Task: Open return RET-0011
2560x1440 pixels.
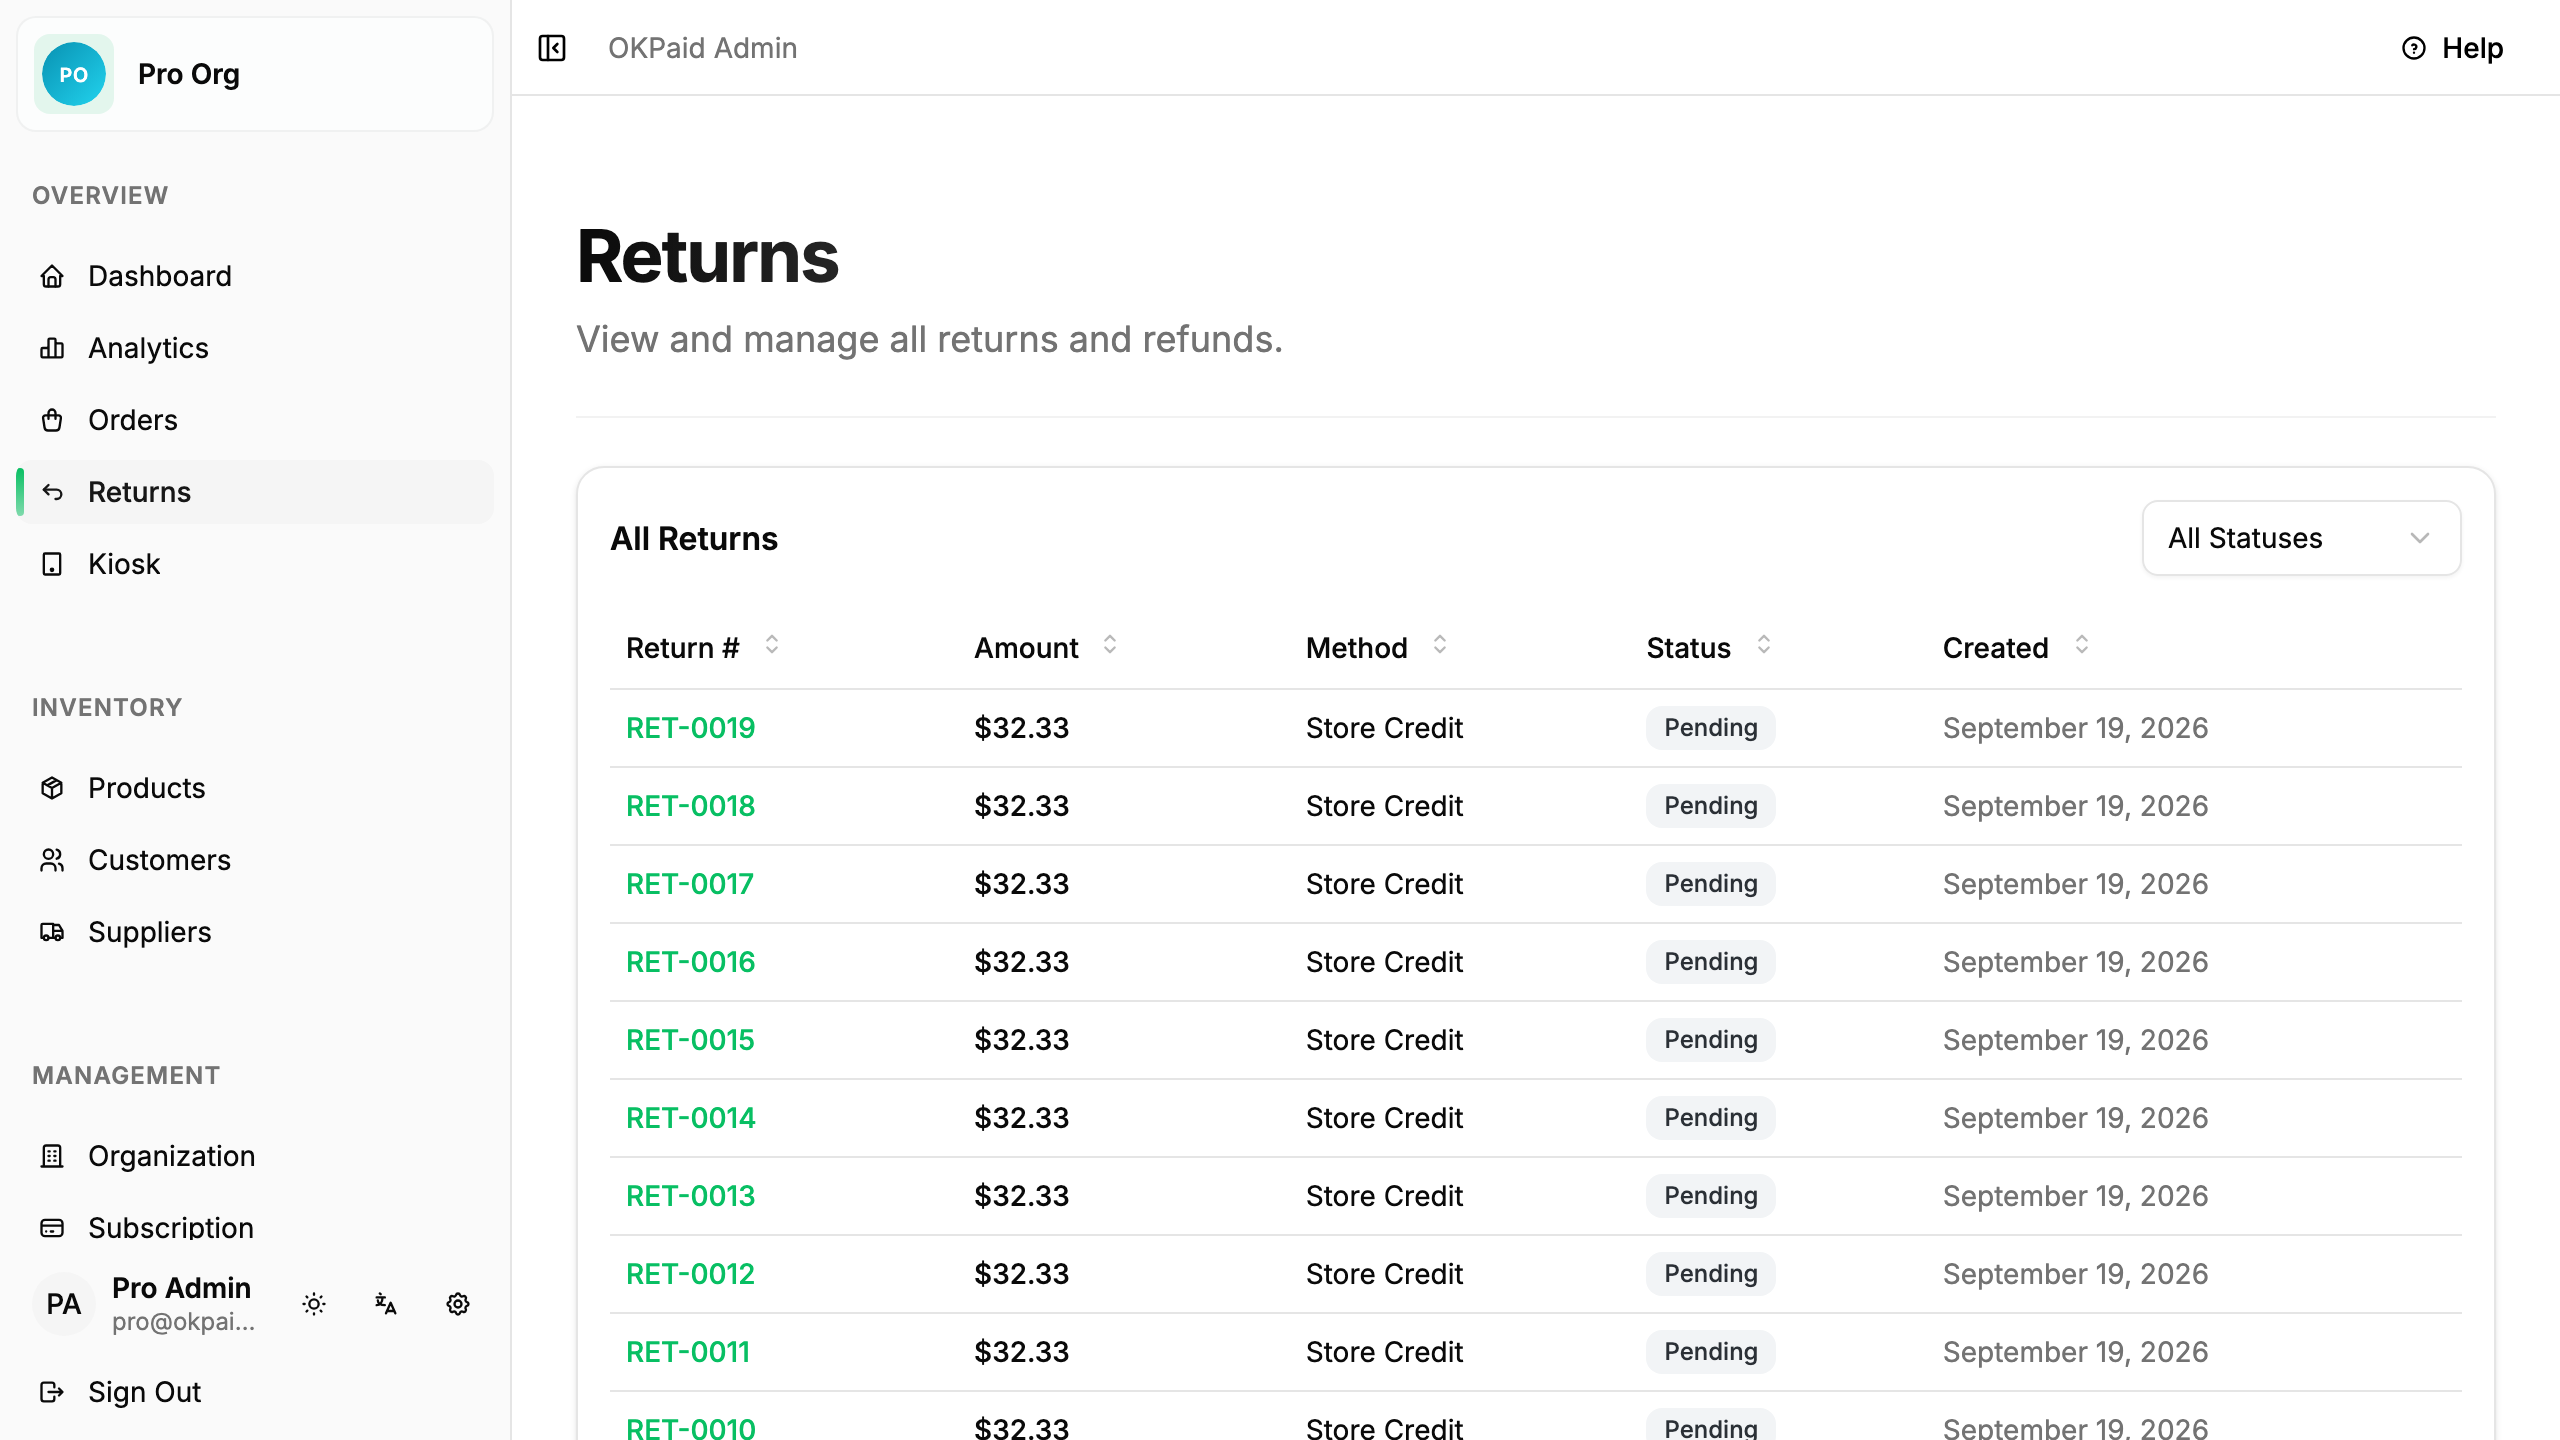Action: [687, 1352]
